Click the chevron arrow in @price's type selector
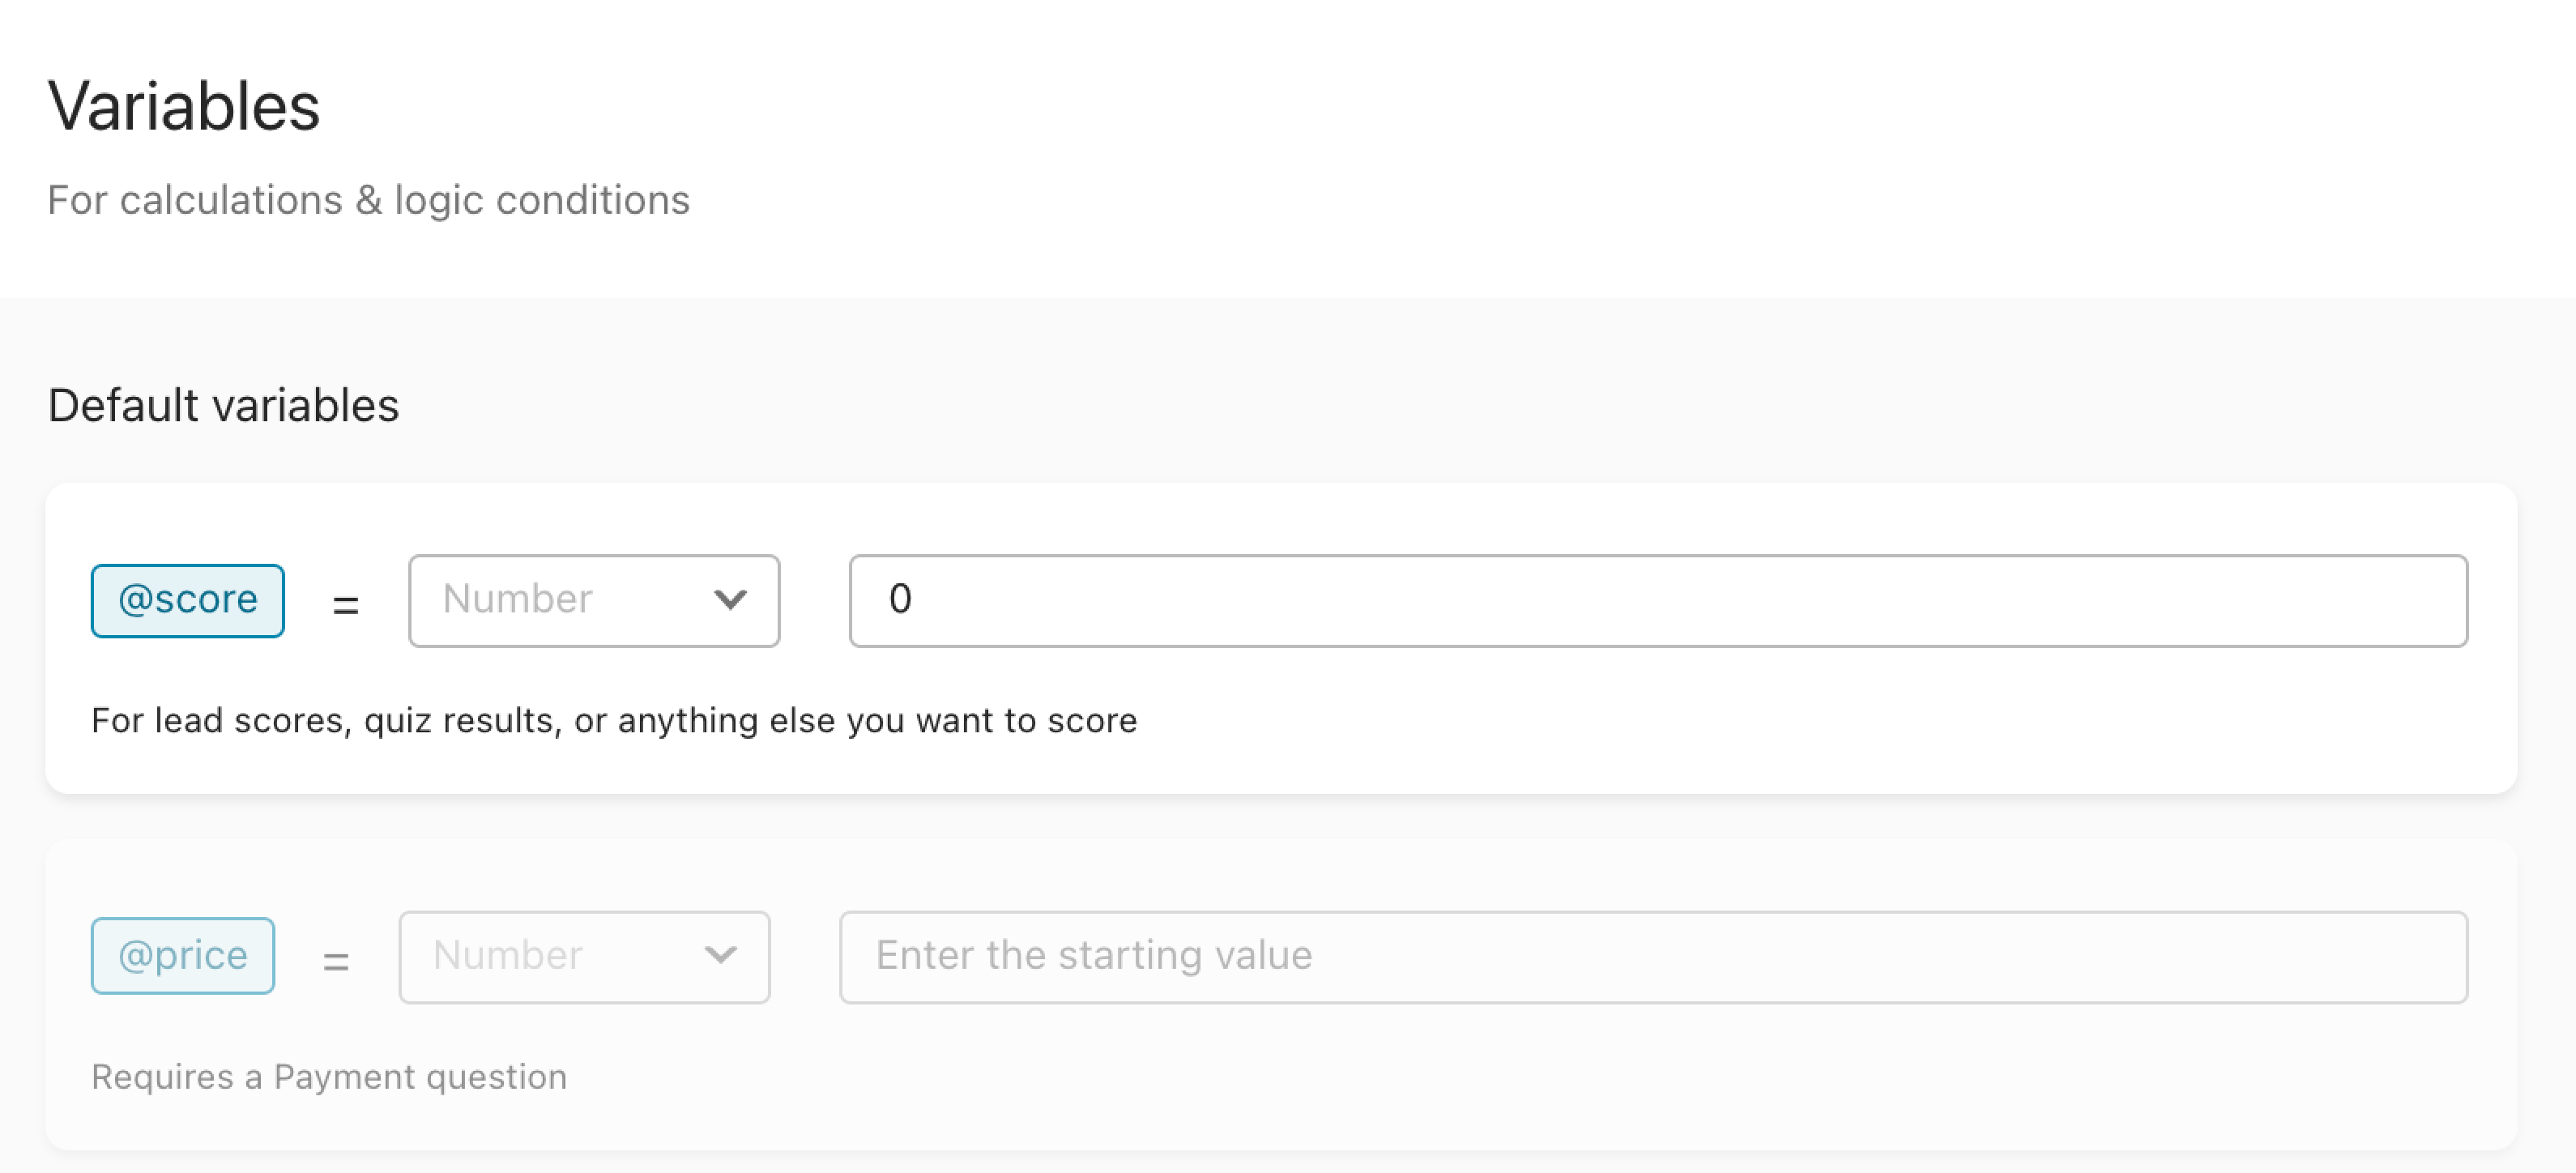The width and height of the screenshot is (2576, 1173). click(x=721, y=956)
